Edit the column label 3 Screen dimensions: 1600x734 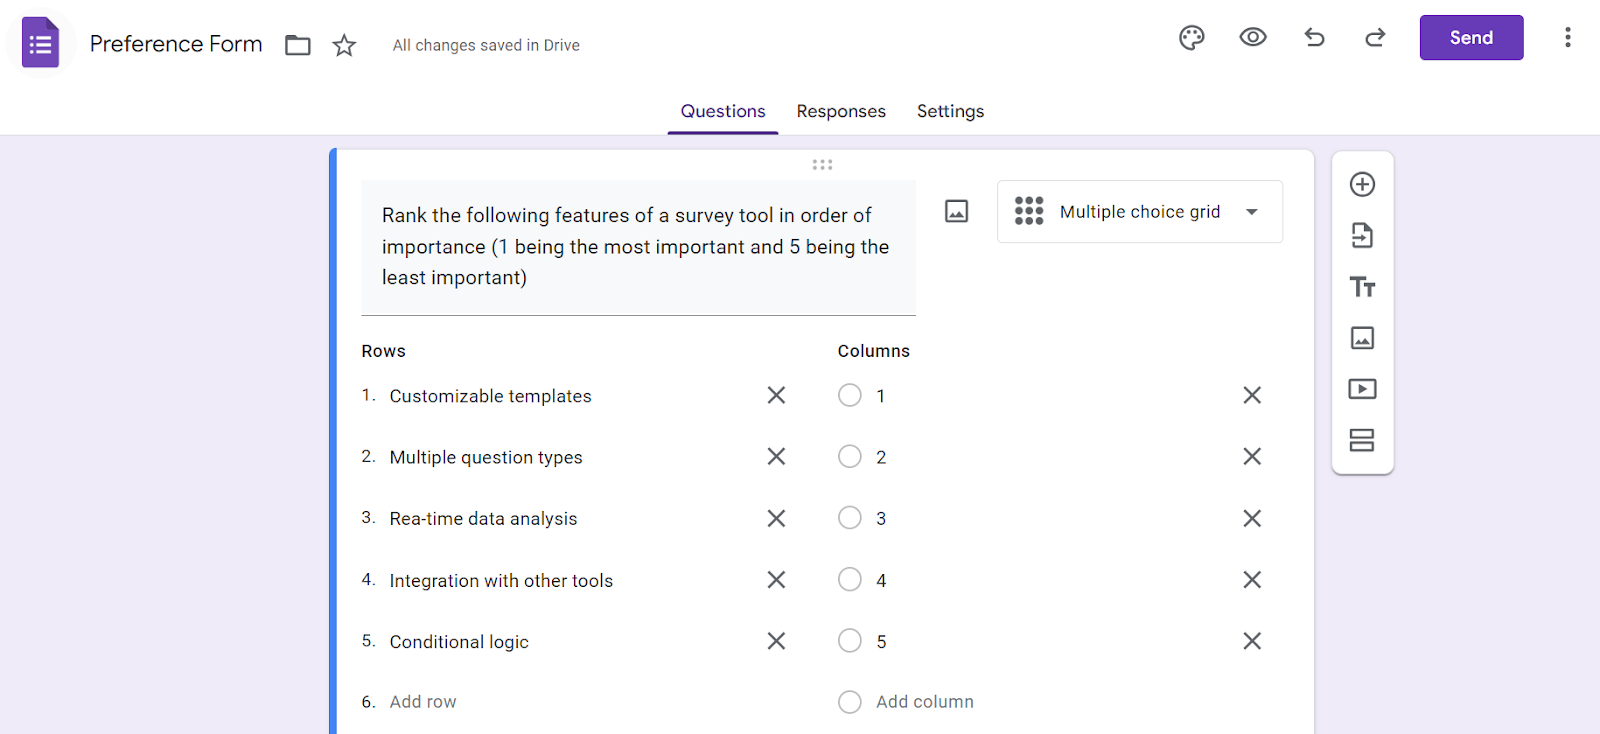tap(881, 518)
